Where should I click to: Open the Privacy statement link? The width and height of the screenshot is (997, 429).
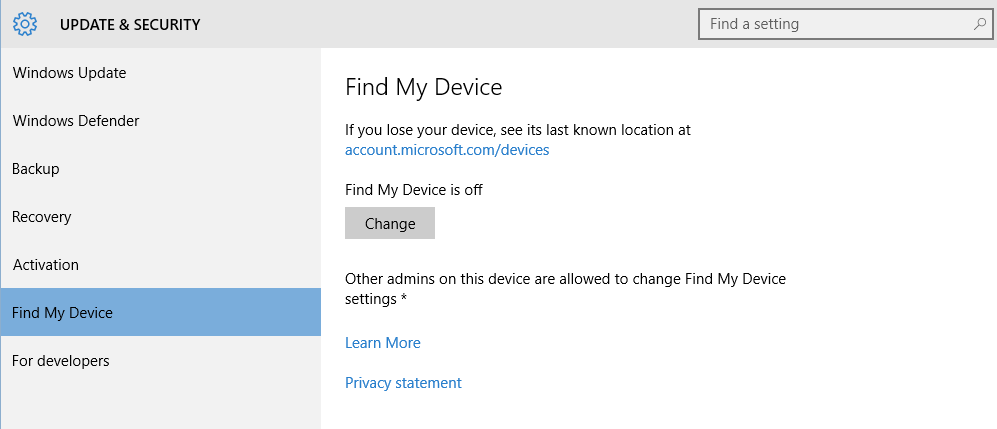point(403,383)
